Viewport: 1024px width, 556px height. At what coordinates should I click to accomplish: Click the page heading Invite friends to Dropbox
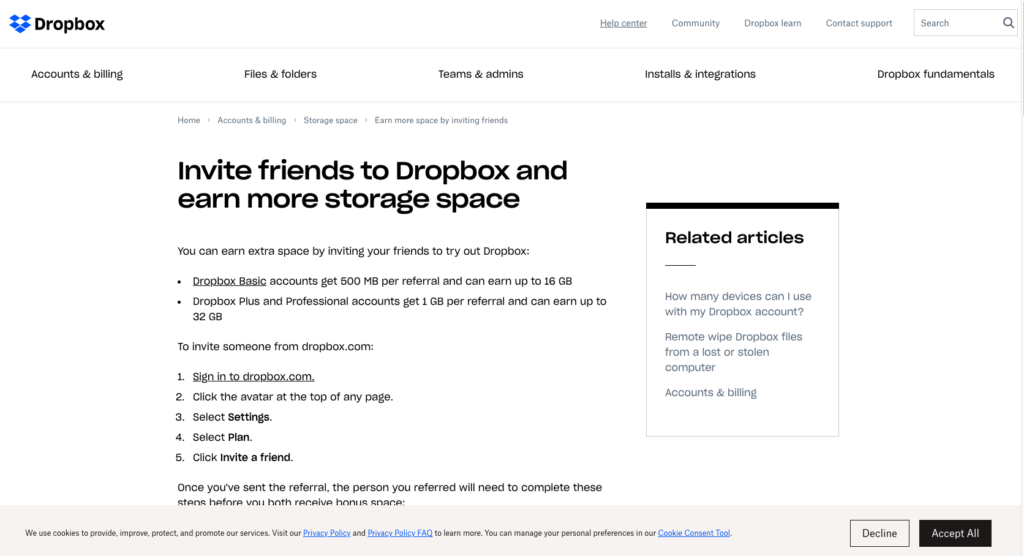pos(372,184)
